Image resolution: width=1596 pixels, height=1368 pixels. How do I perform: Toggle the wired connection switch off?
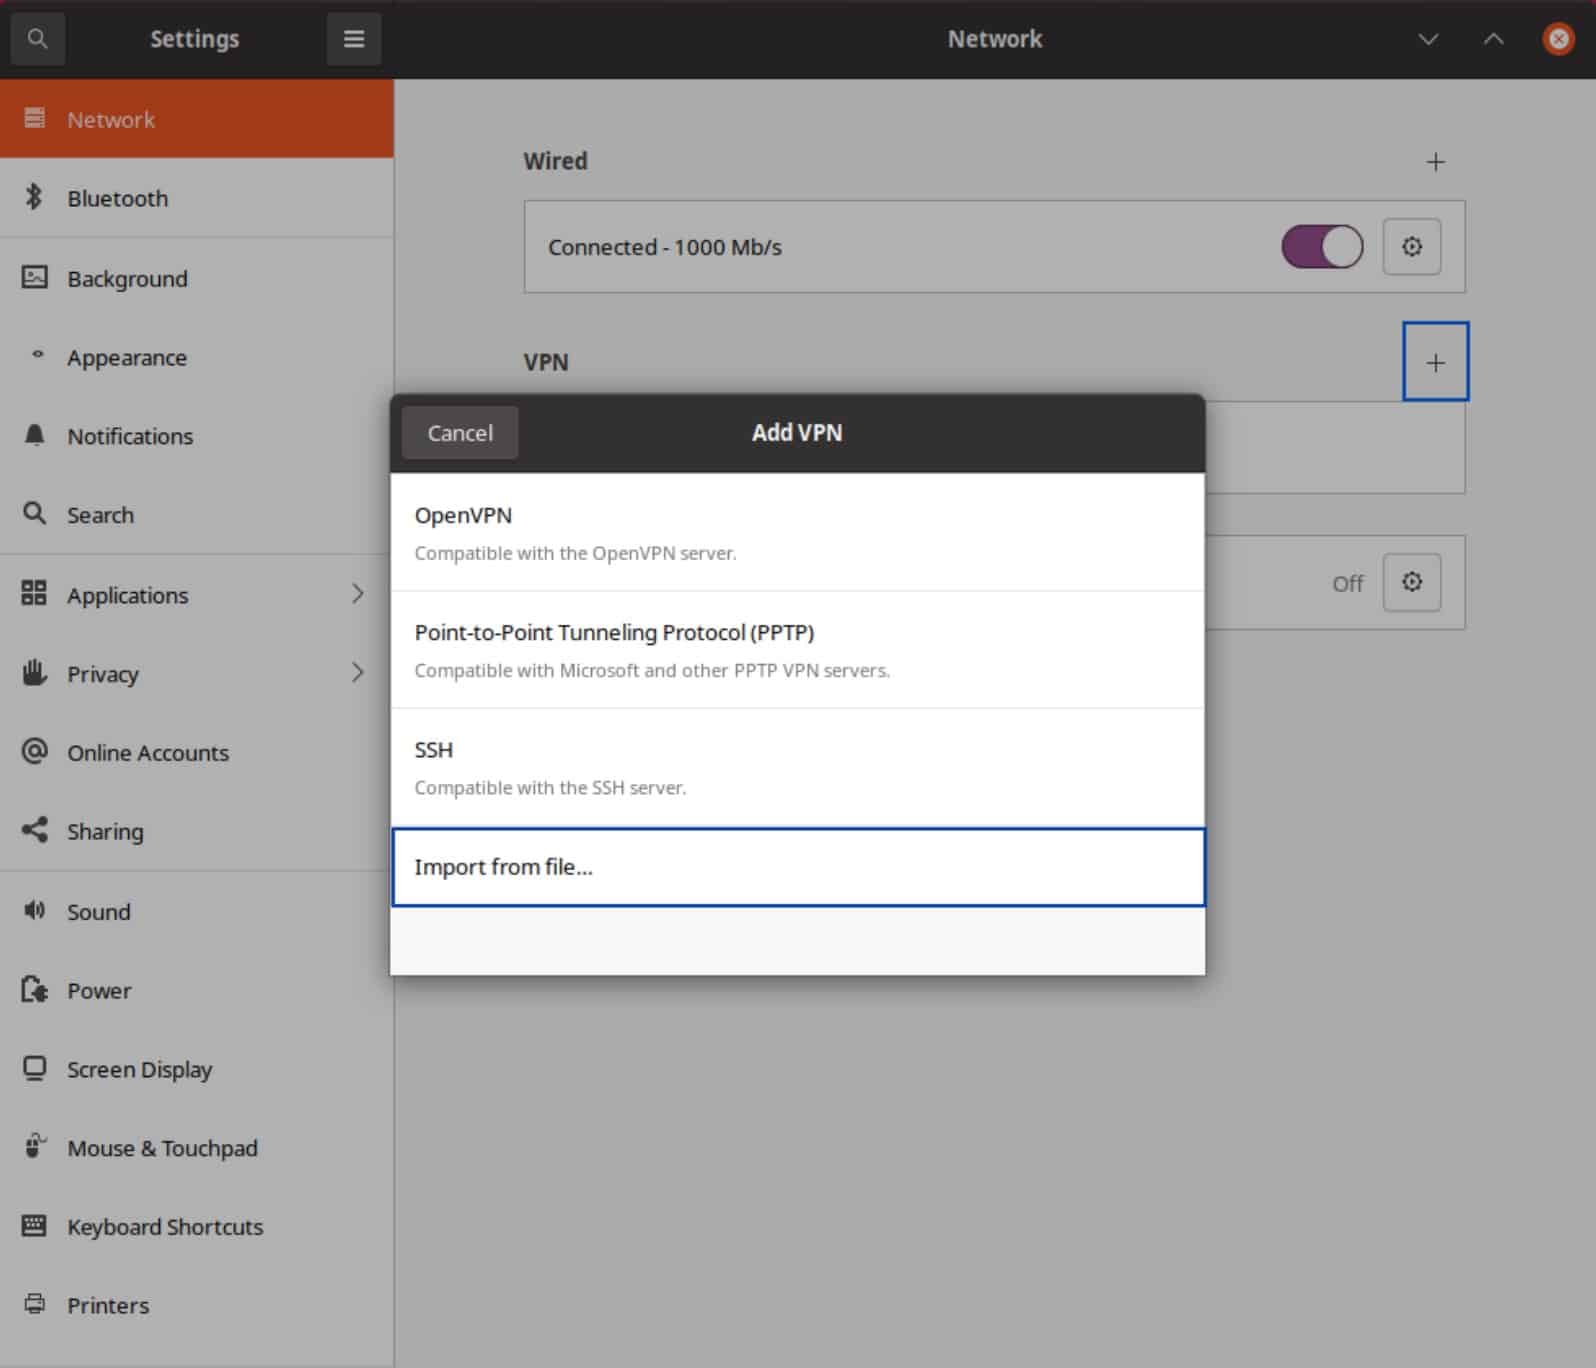tap(1322, 246)
